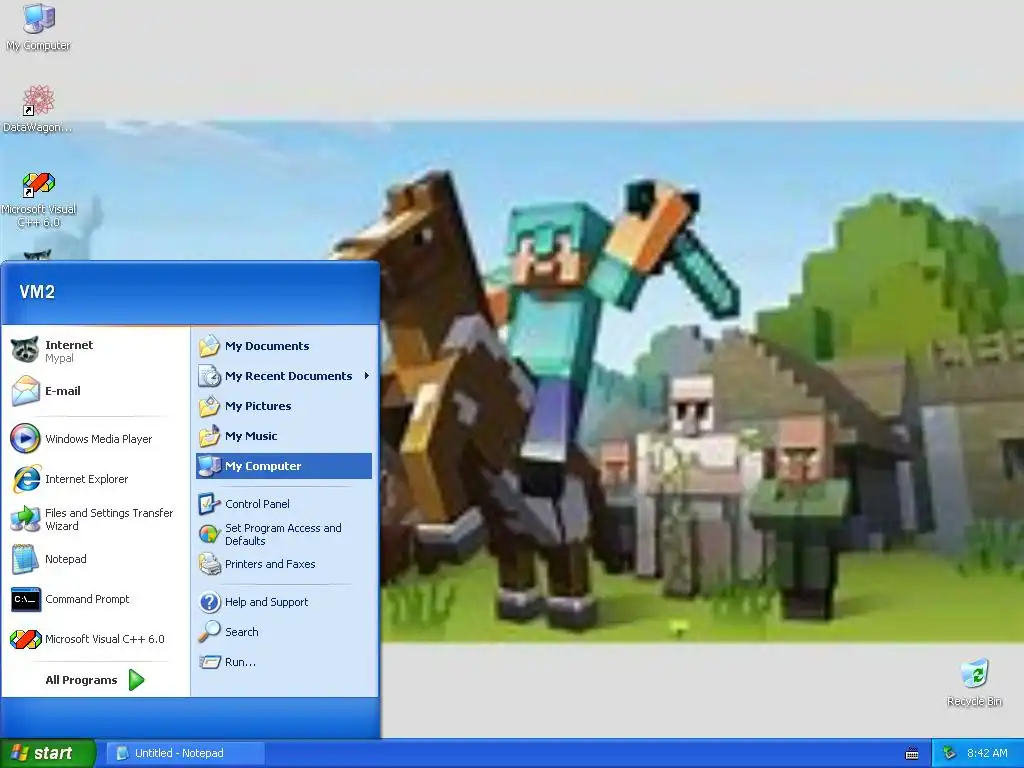The image size is (1024, 768).
Task: Click the Notepad icon in Start menu
Action: [x=25, y=559]
